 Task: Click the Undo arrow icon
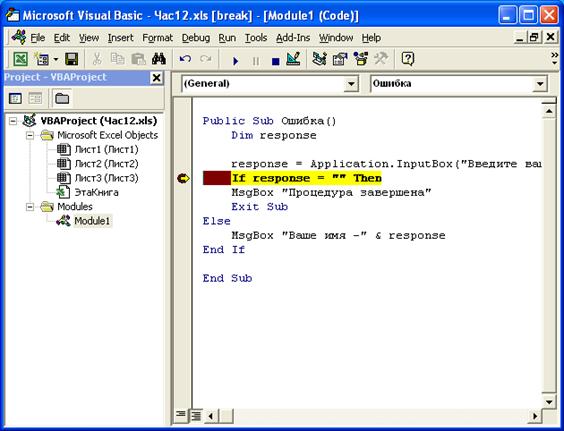tap(185, 59)
